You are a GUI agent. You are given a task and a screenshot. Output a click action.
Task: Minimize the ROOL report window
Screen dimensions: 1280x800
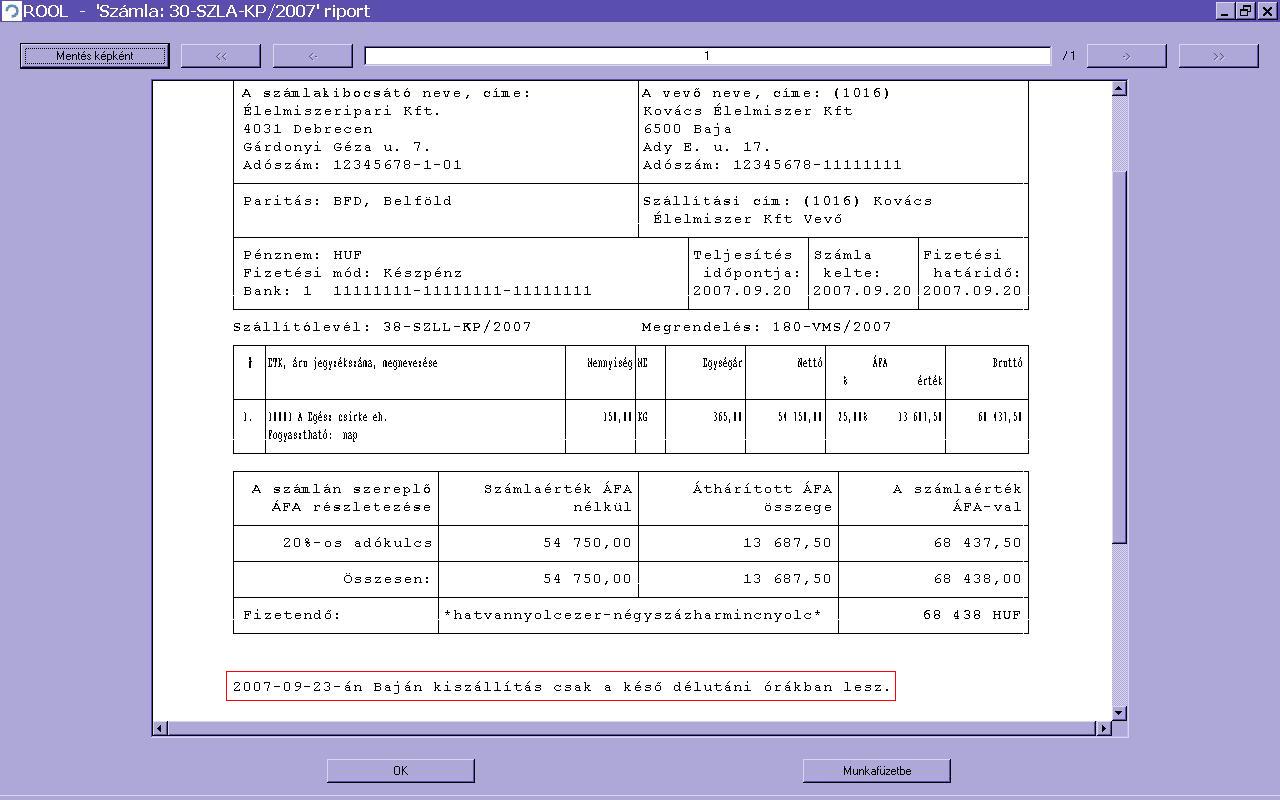(1225, 11)
